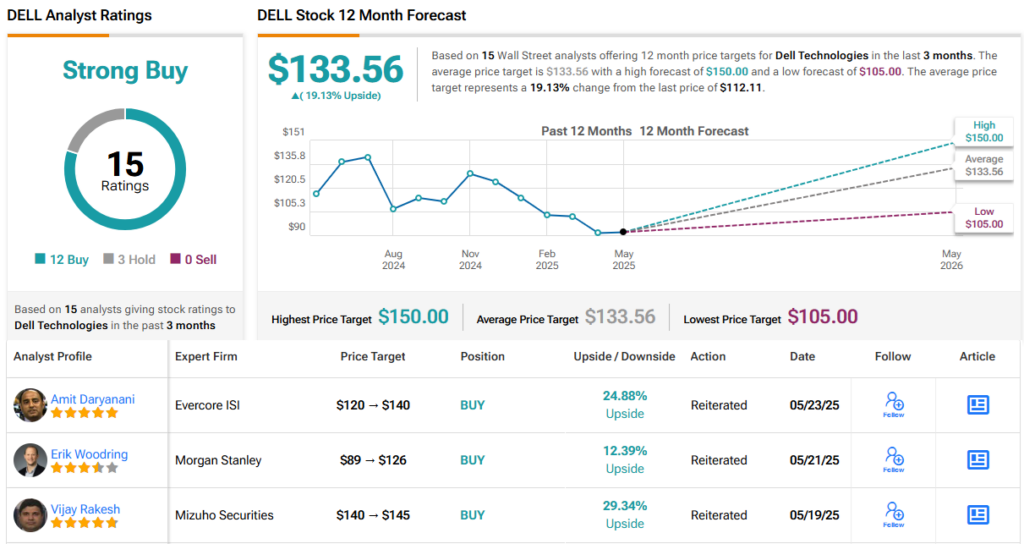
Task: Select the gray 3 Hold legend swatch
Action: (108, 259)
